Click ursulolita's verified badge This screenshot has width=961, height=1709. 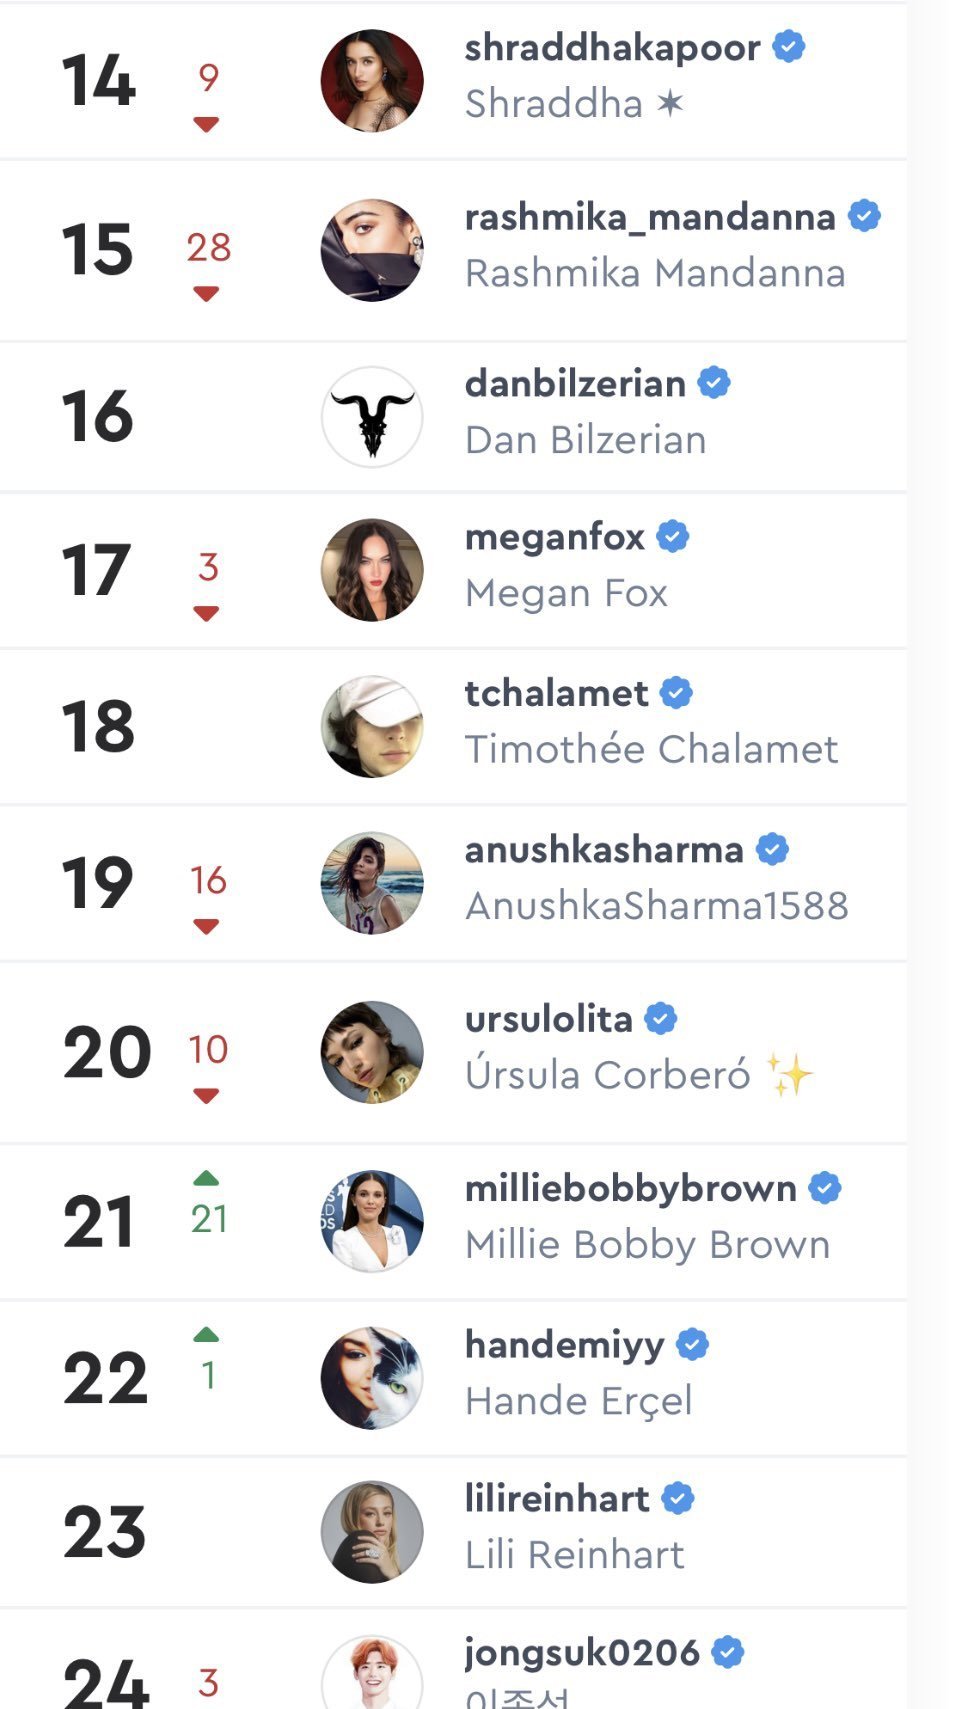tap(661, 1019)
